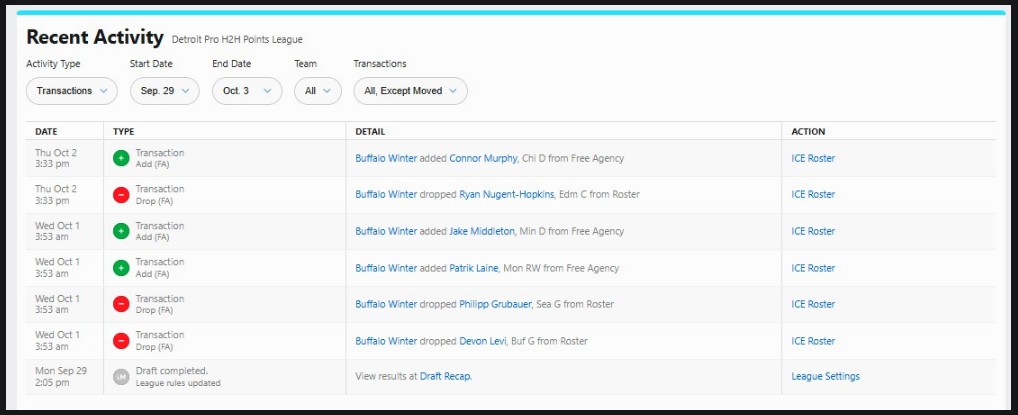This screenshot has width=1018, height=415.
Task: Click ICE Roster link in Patrik Laine row
Action: coord(812,268)
